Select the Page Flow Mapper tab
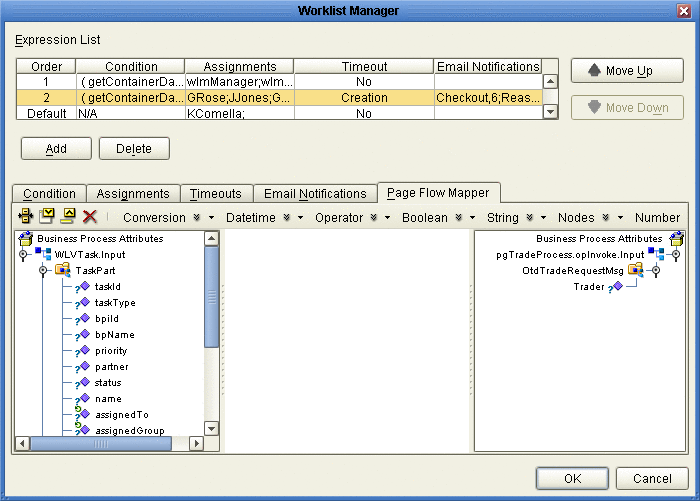The image size is (700, 501). coord(438,192)
